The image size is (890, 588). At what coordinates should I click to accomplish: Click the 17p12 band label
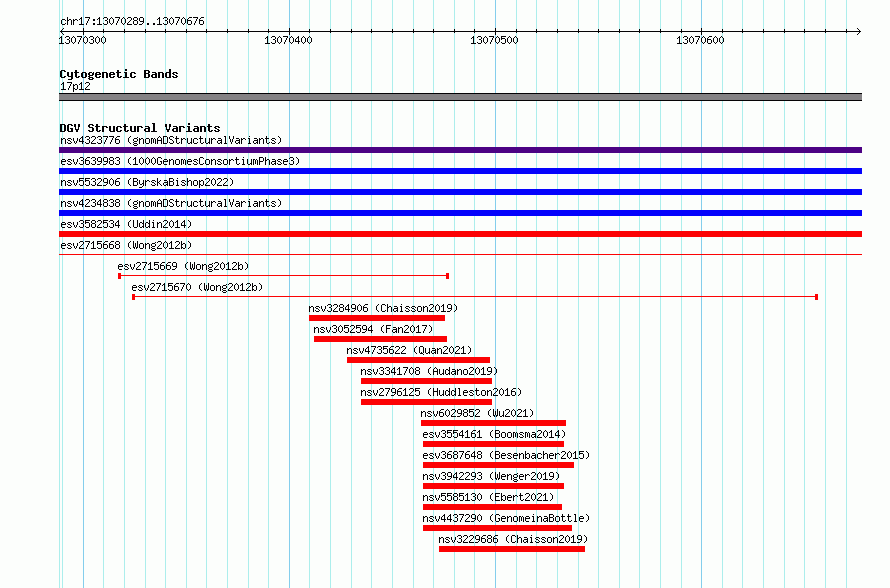pos(75,86)
